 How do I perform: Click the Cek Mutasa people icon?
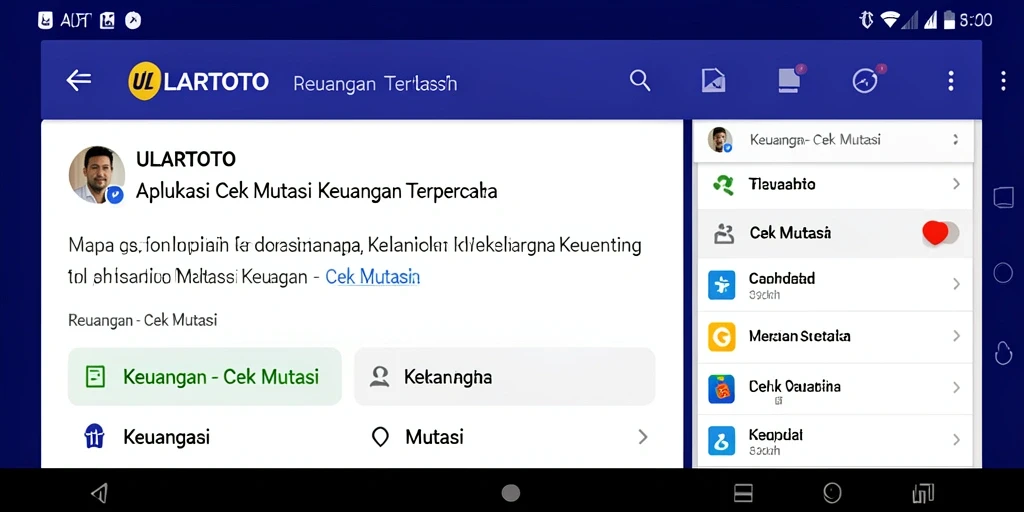point(724,233)
